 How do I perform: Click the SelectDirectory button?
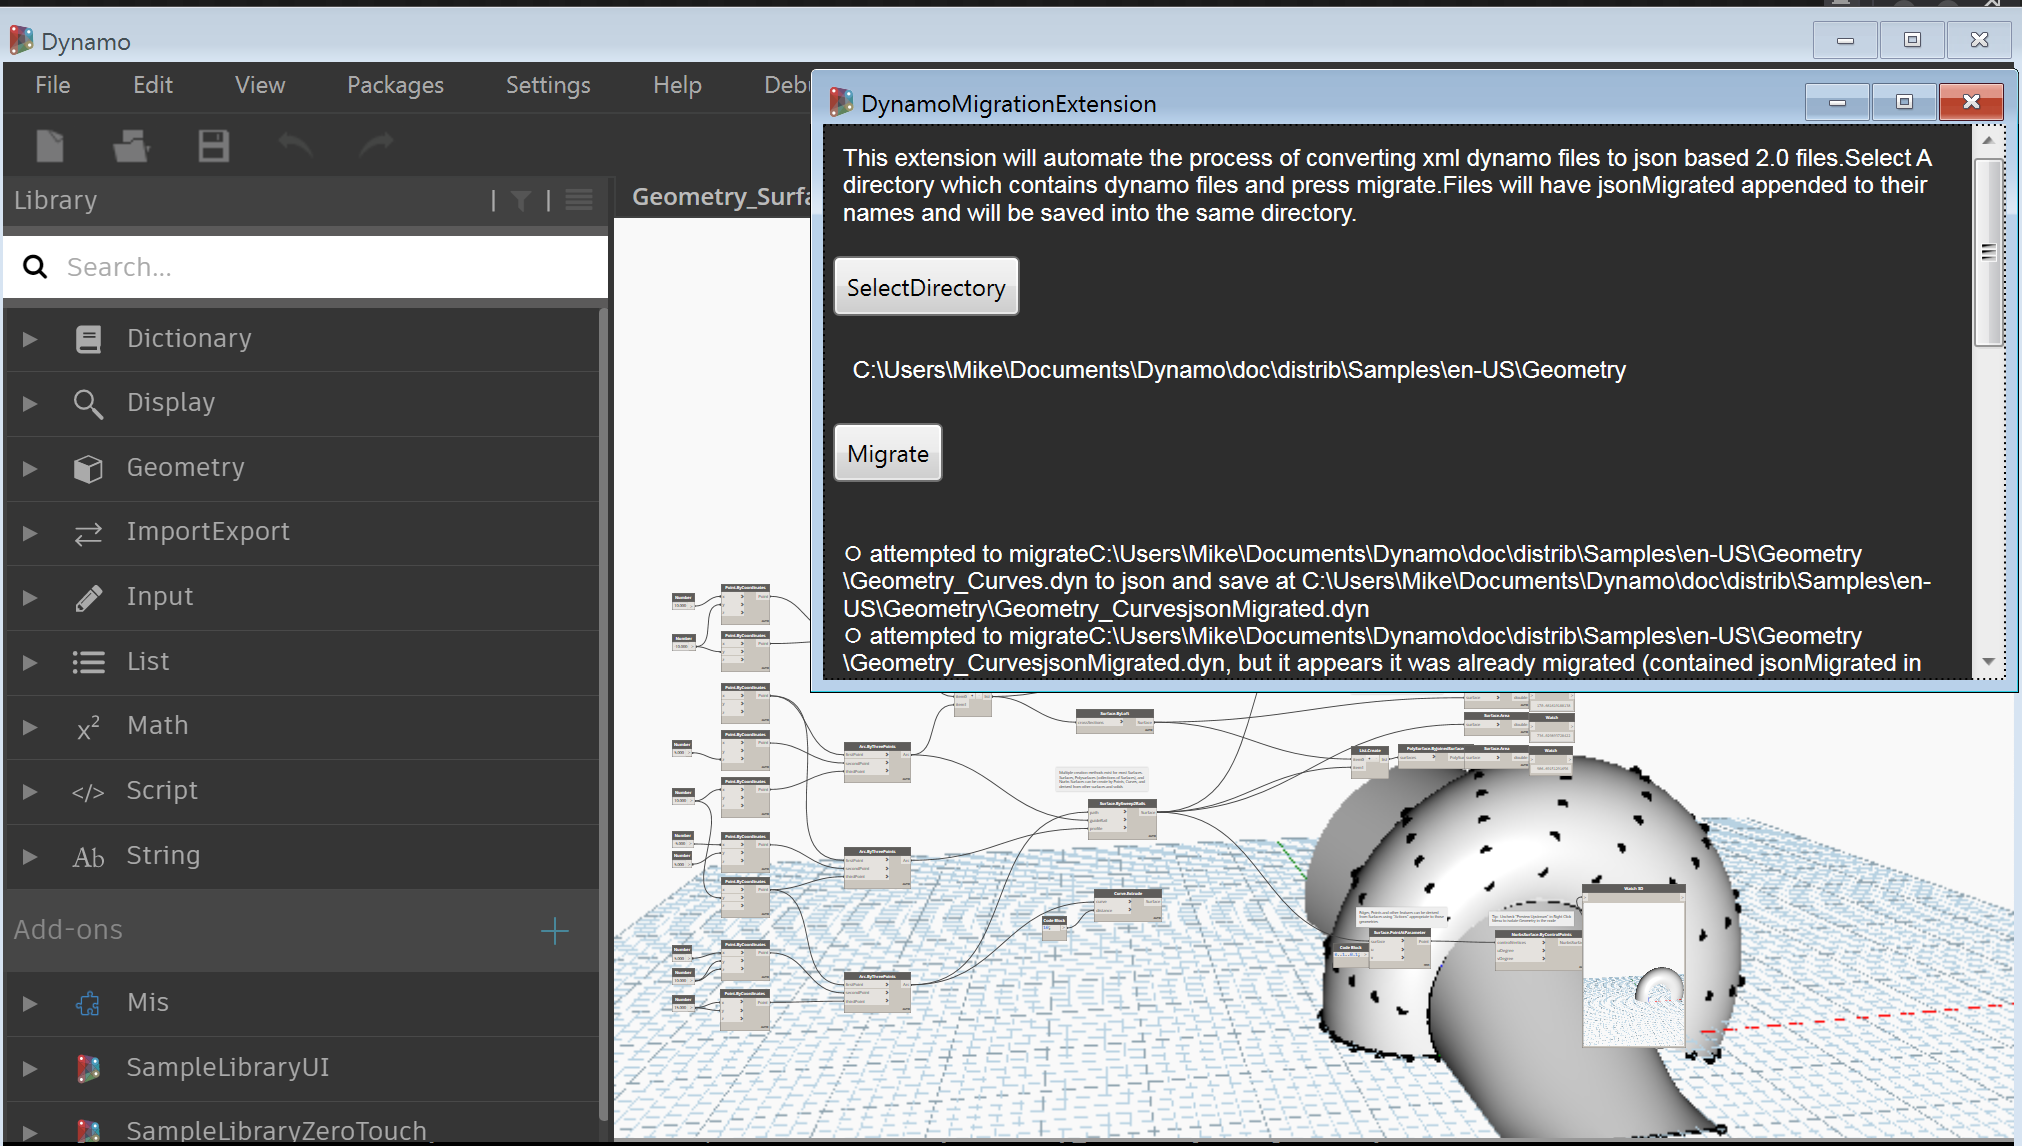tap(926, 287)
